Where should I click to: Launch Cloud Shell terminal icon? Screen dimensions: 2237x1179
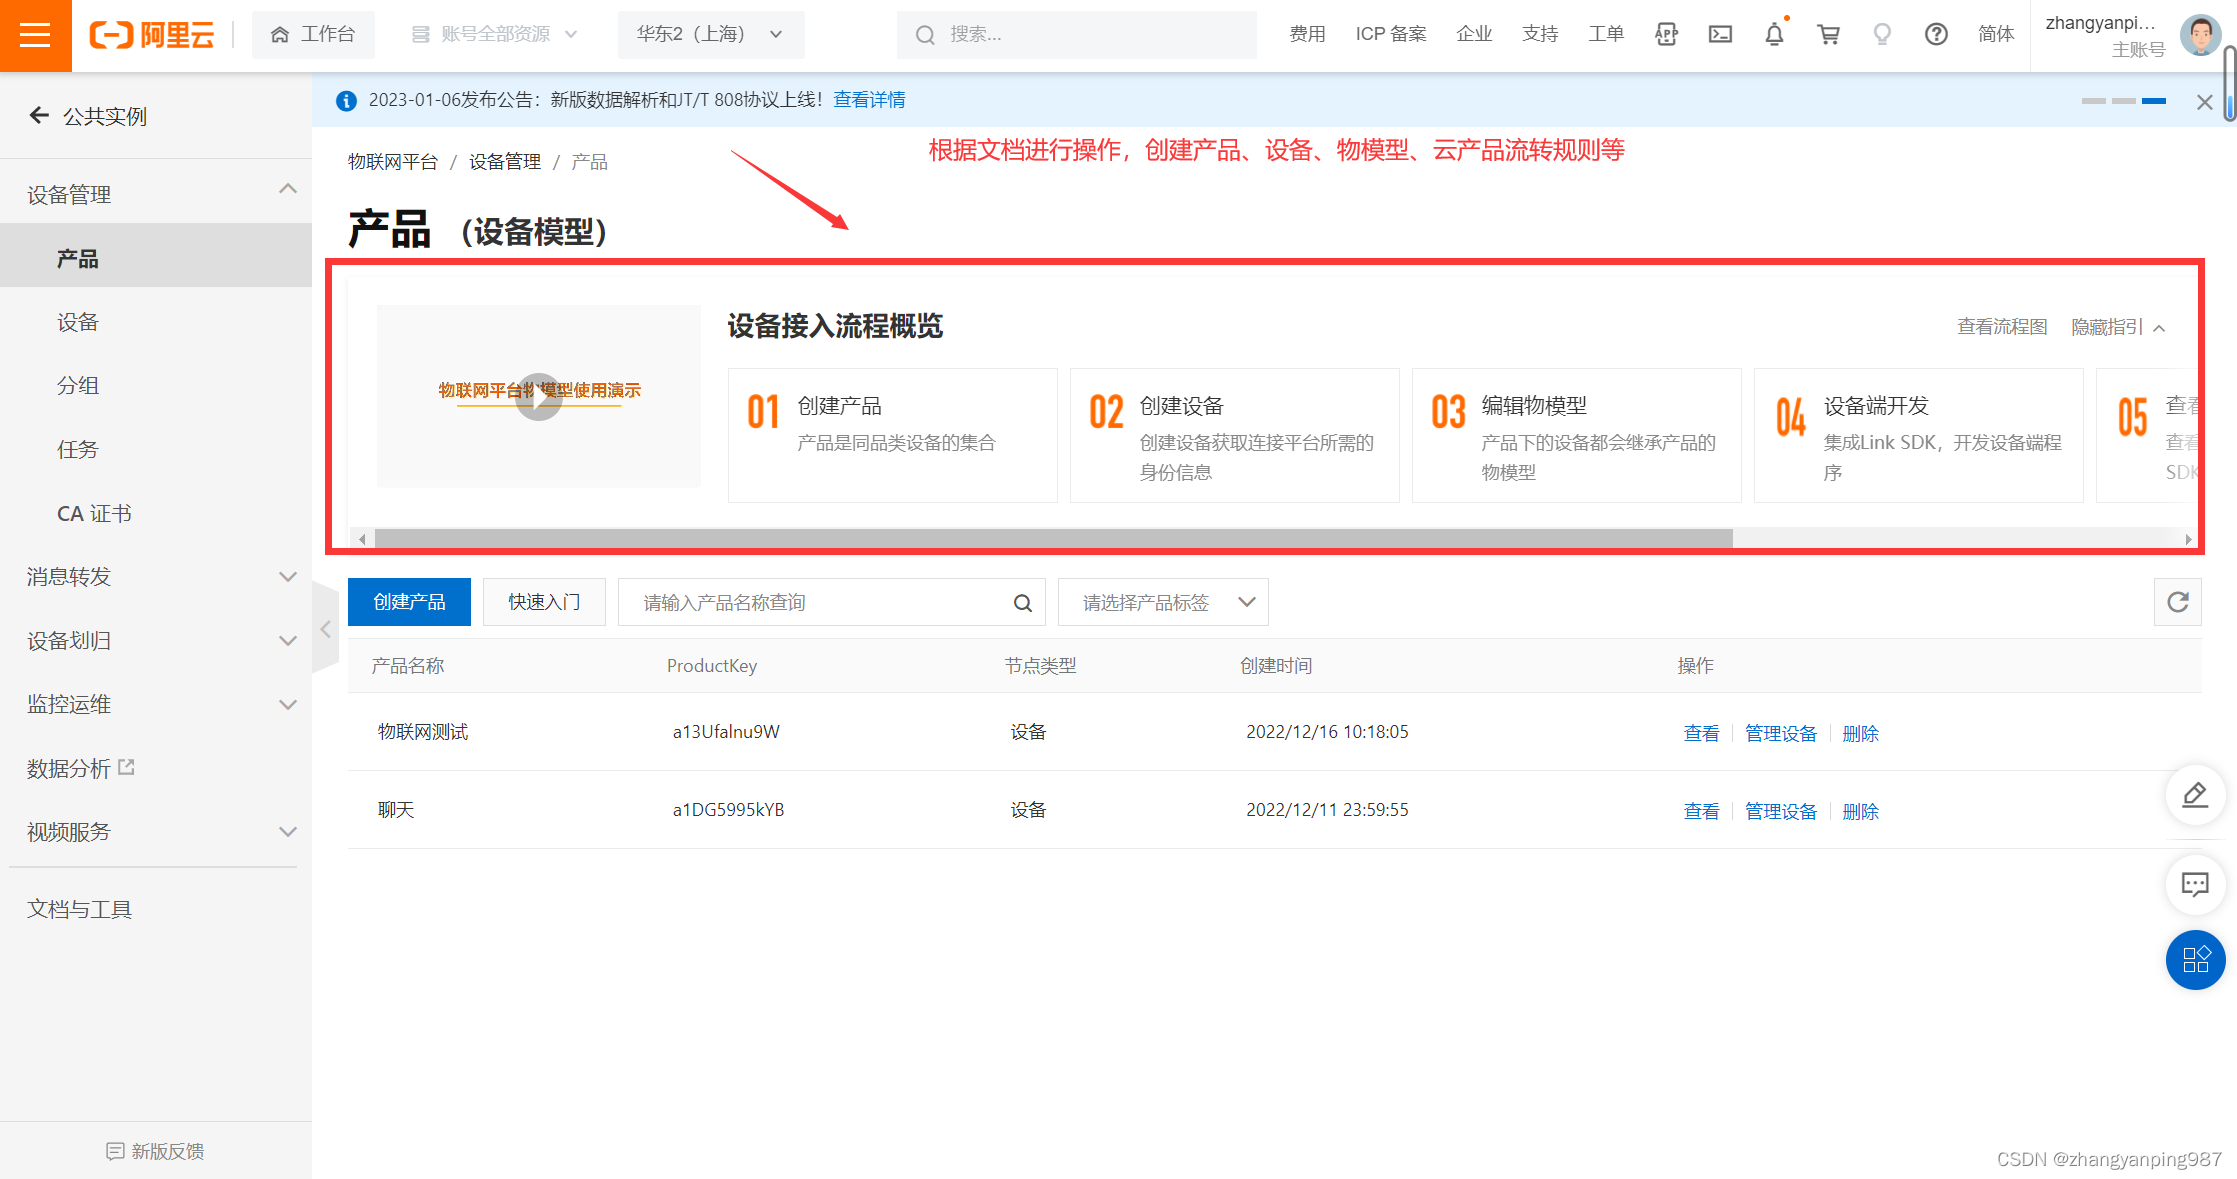click(1720, 35)
